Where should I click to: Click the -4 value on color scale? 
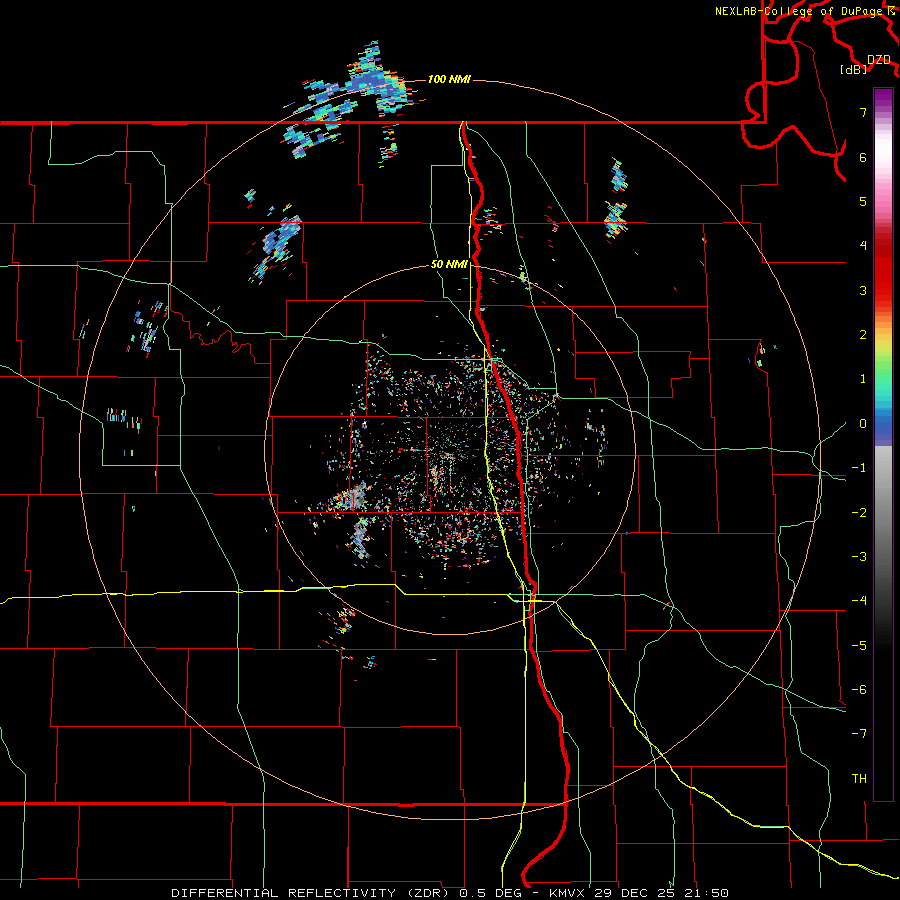(x=859, y=601)
